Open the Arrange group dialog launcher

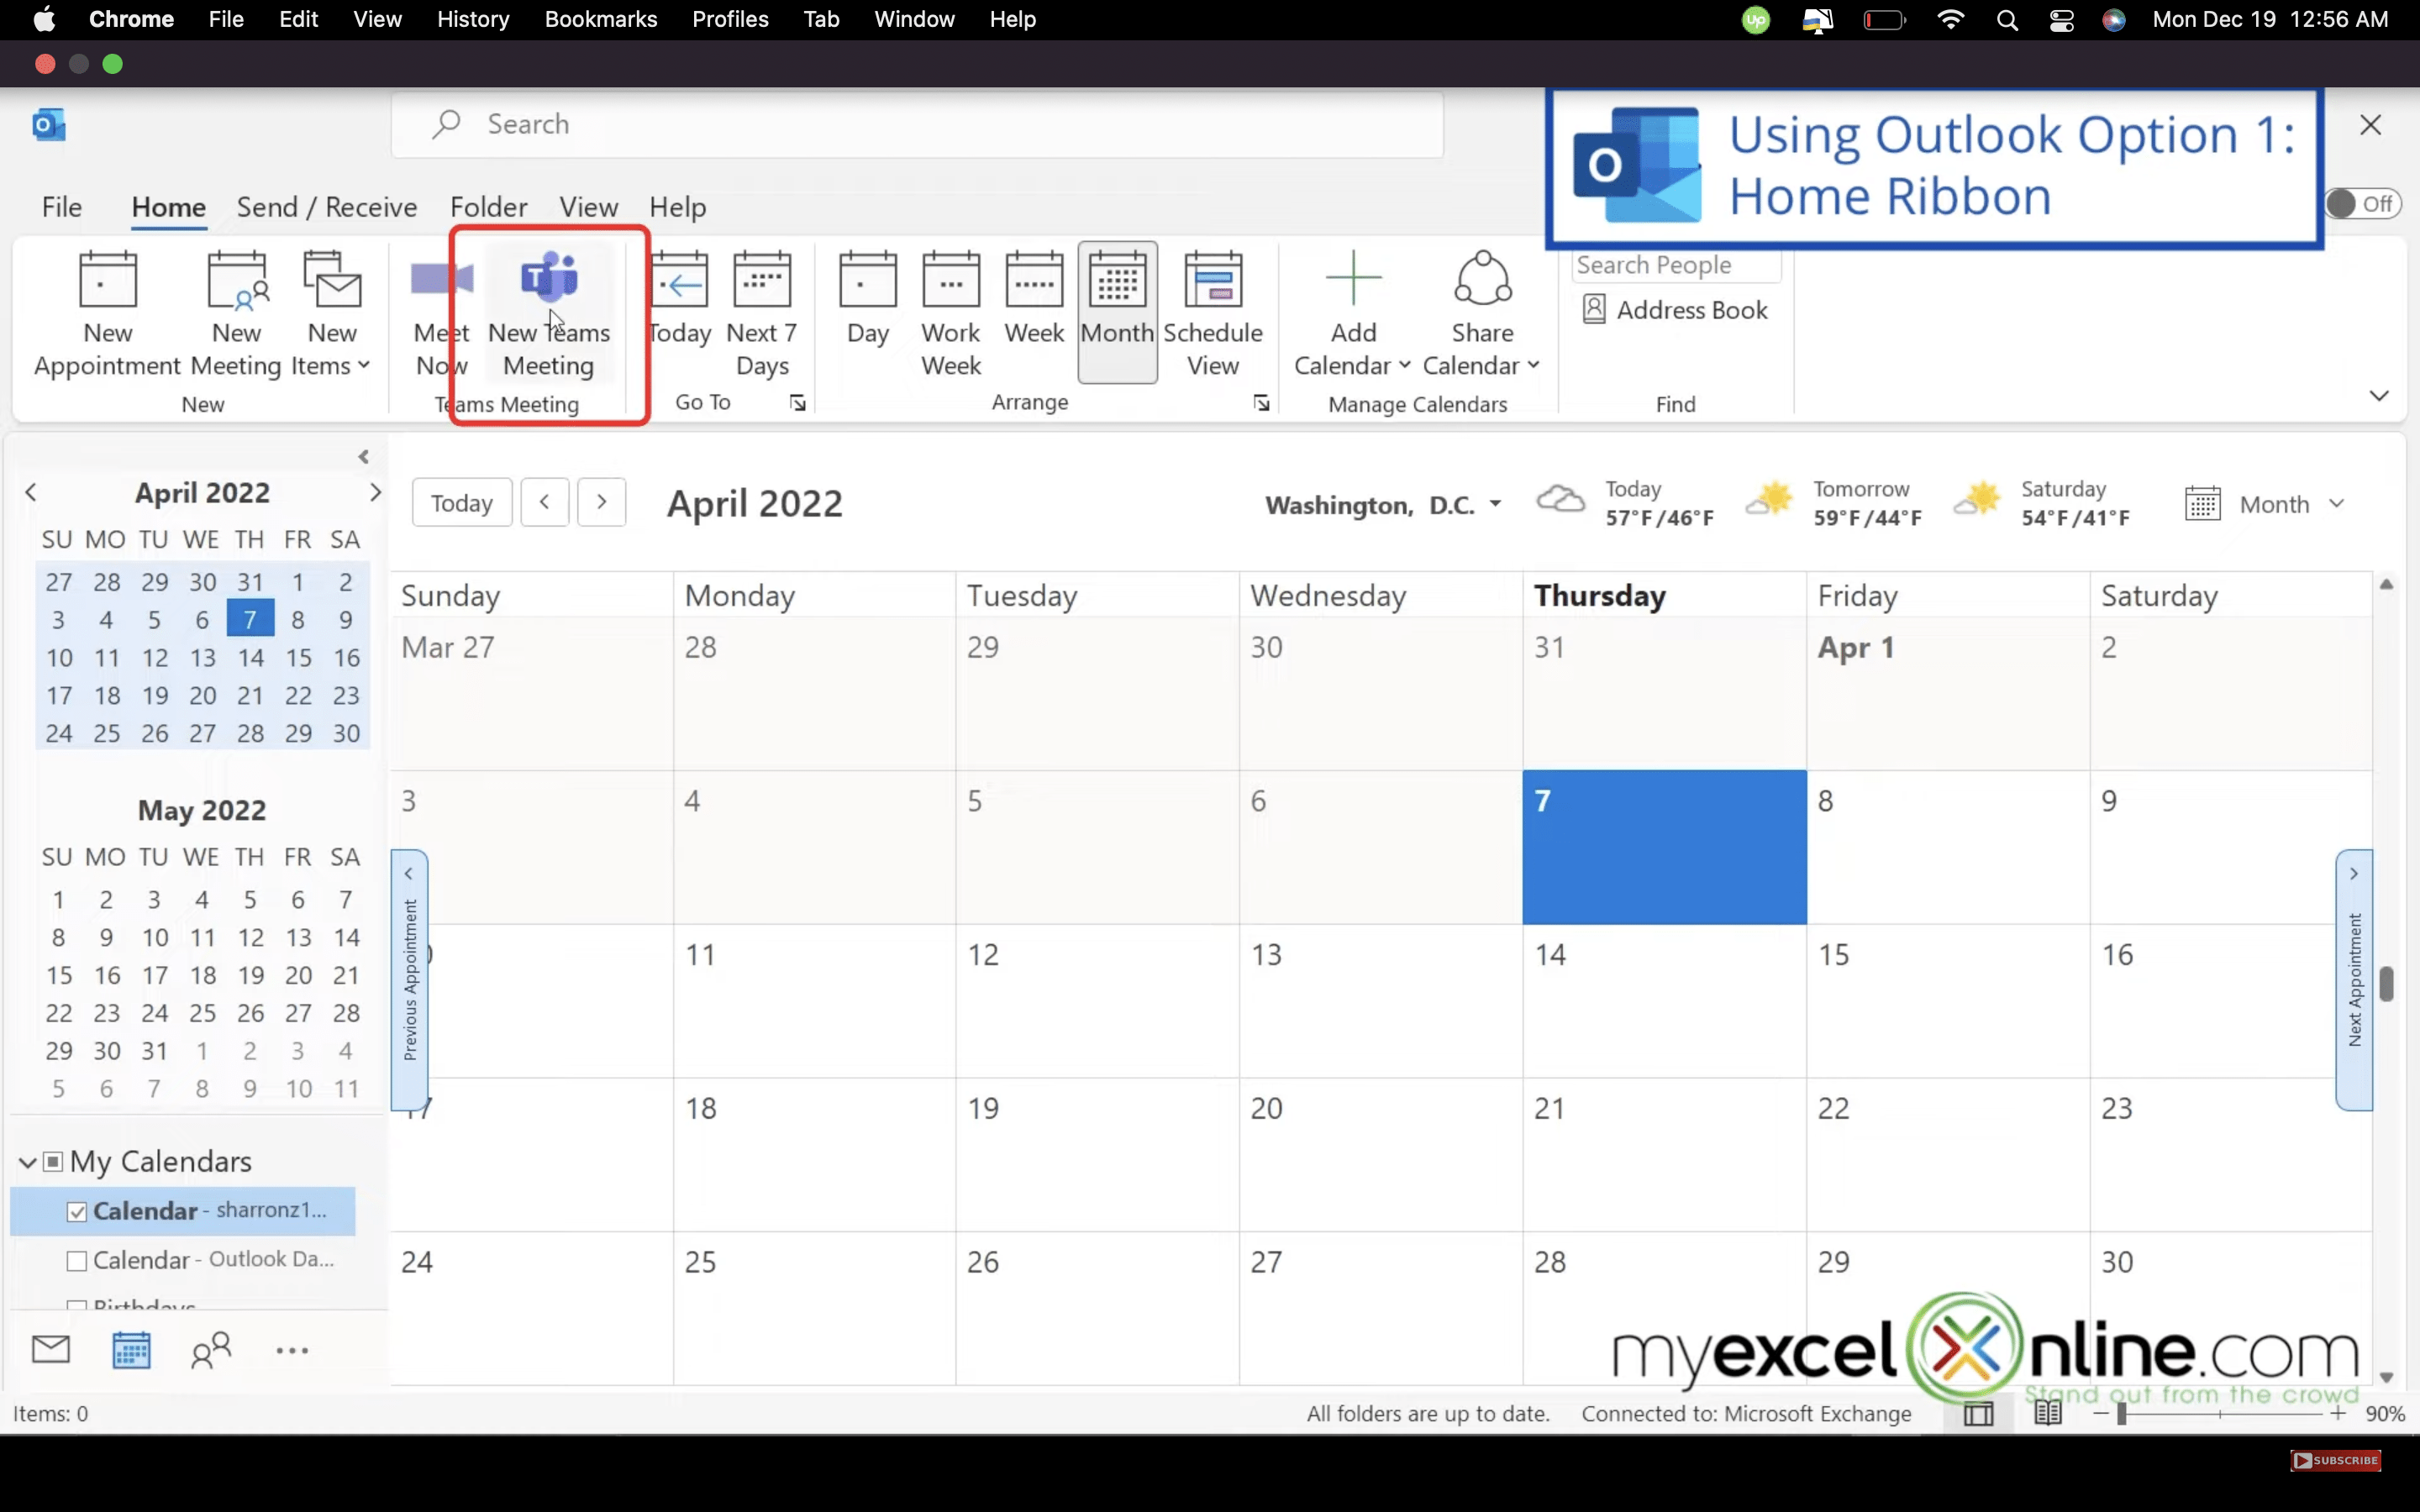click(1261, 402)
